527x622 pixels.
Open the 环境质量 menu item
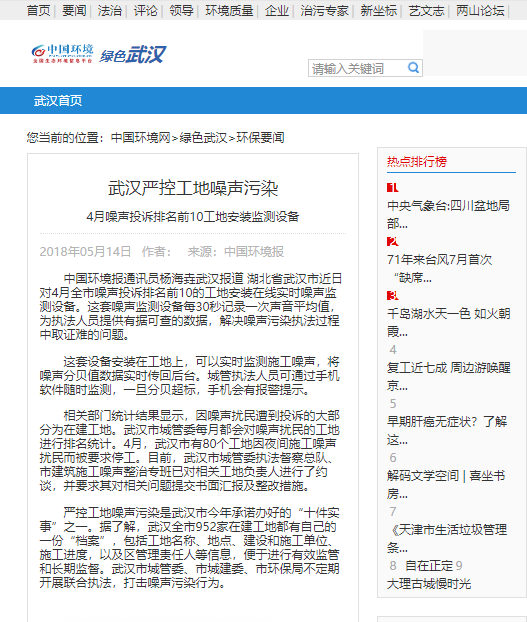(x=229, y=10)
